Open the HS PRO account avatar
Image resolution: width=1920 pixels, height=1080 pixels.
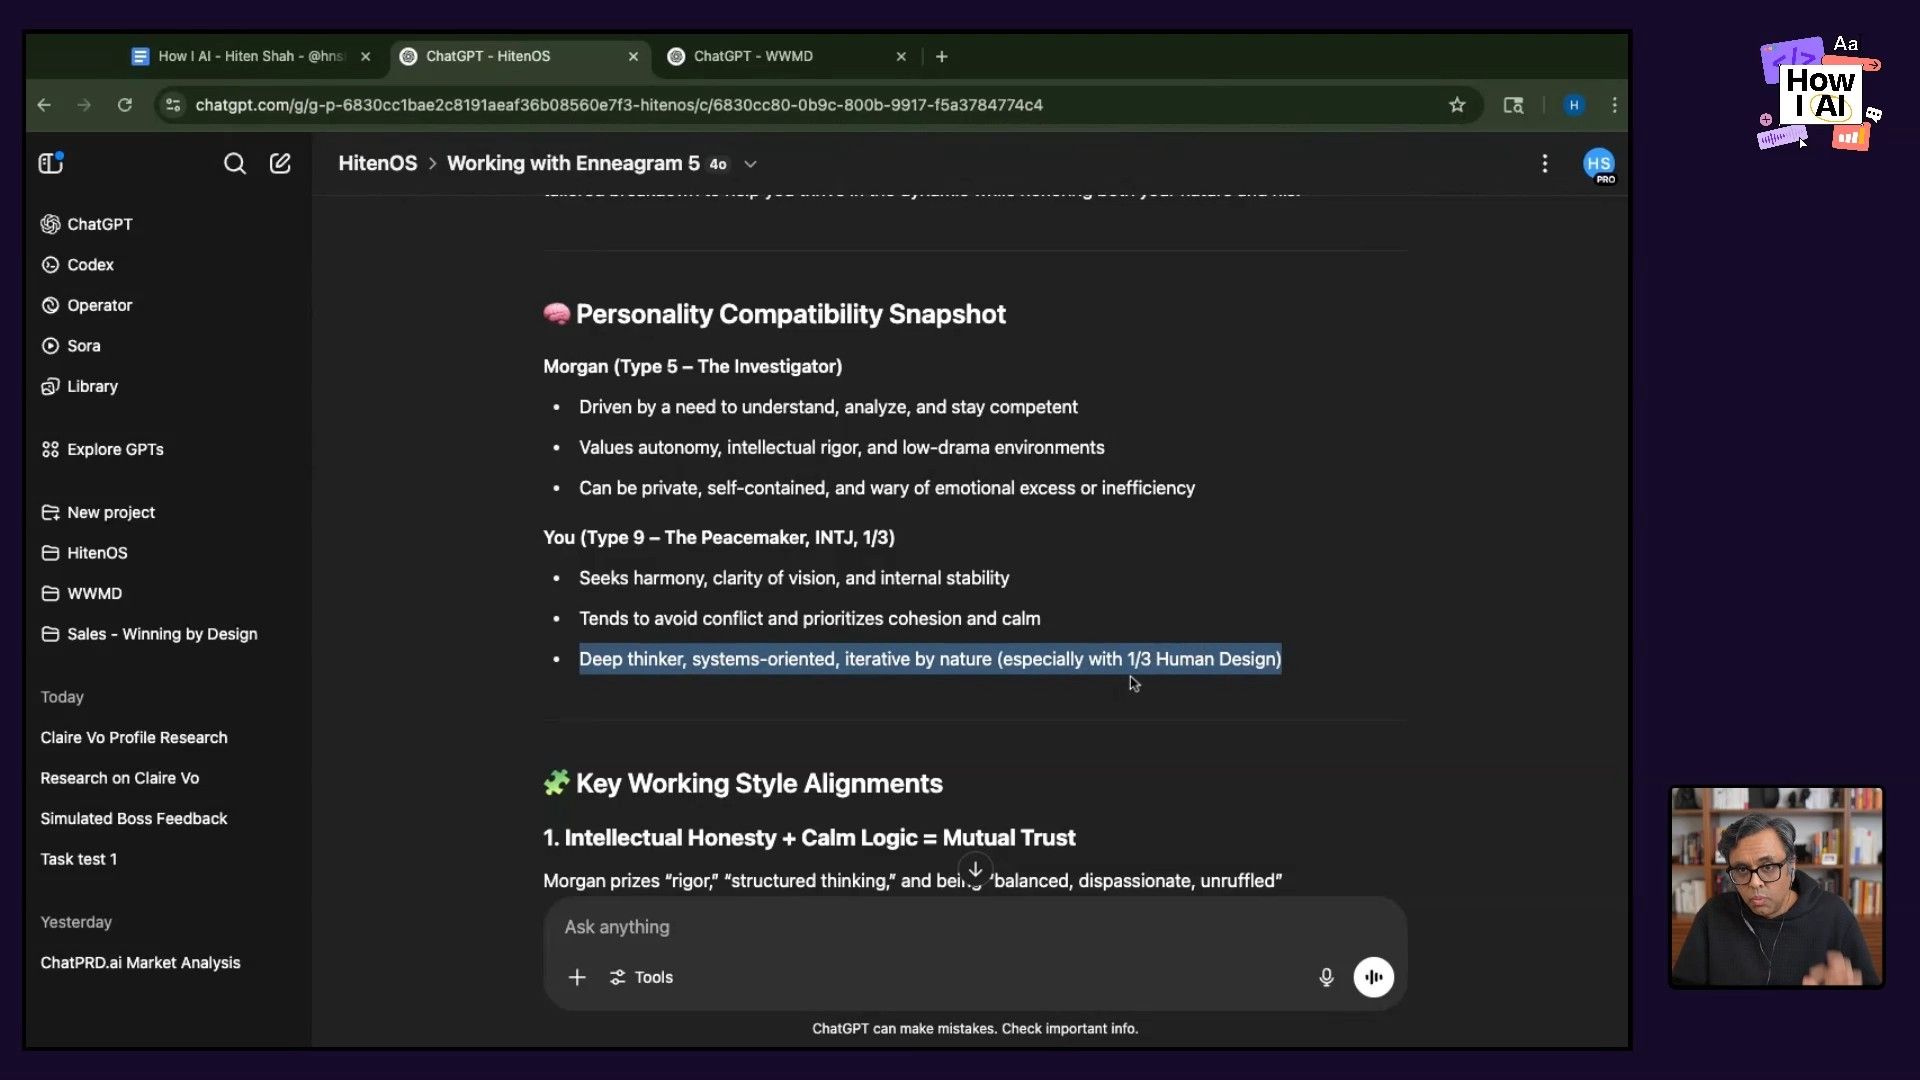coord(1598,164)
